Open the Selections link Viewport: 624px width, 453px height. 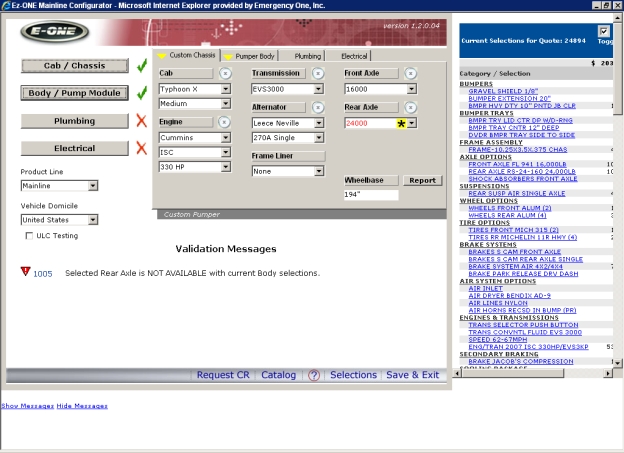pos(353,375)
